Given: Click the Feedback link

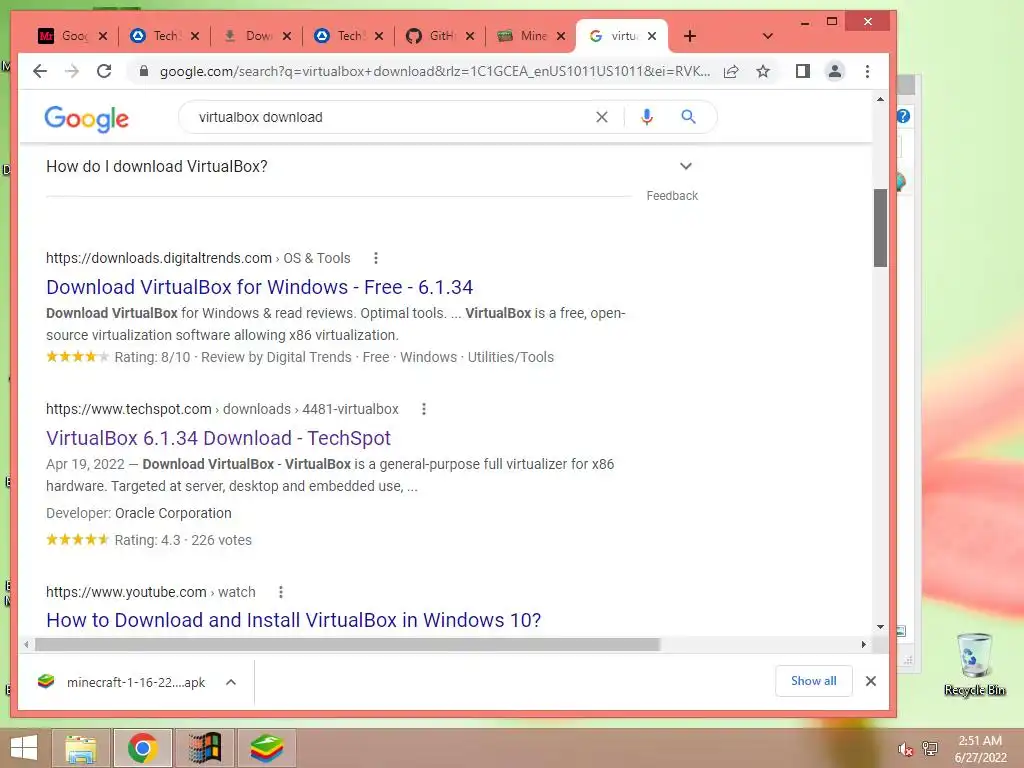Looking at the screenshot, I should click(x=672, y=196).
